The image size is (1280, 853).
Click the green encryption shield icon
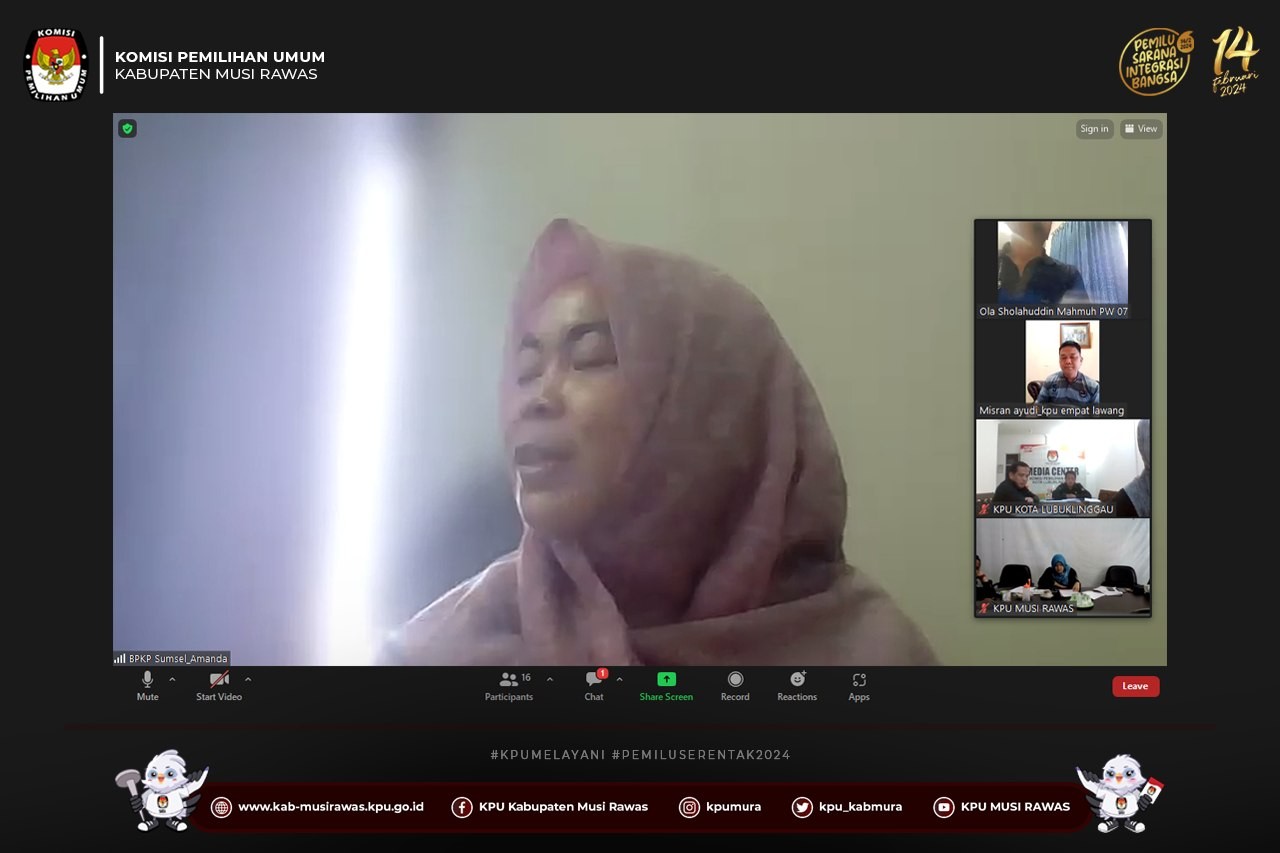(127, 128)
